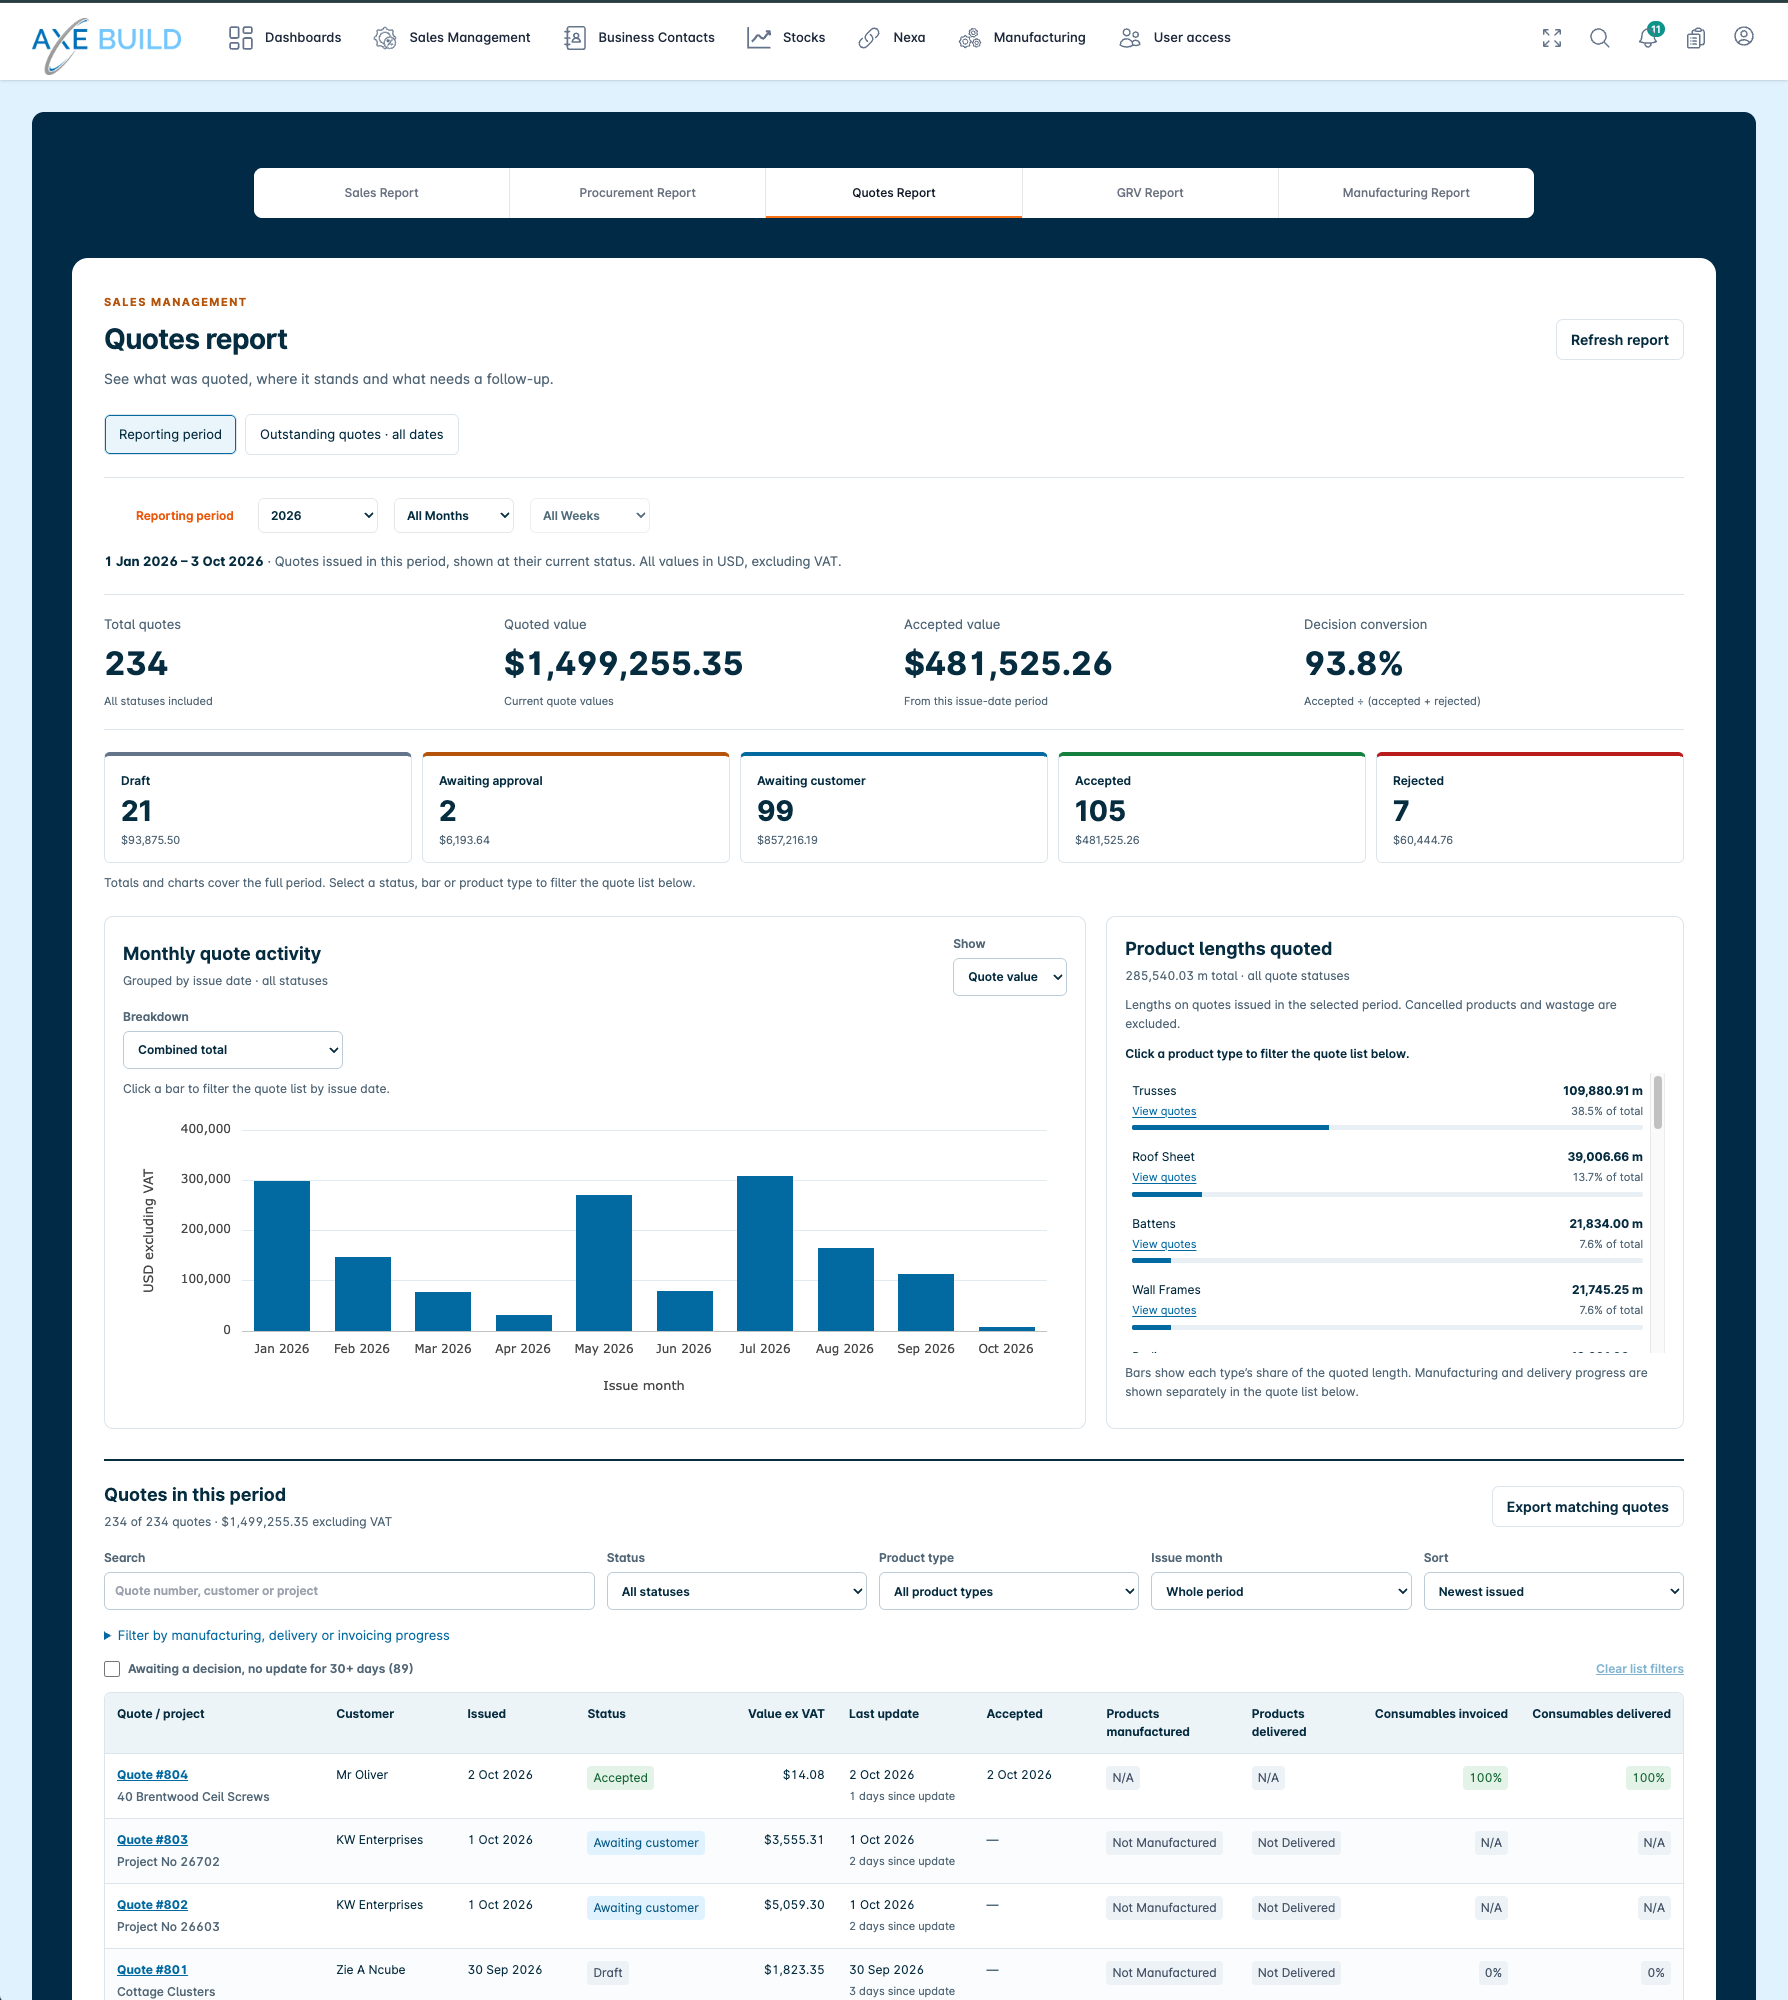Click the User access people icon
The height and width of the screenshot is (2000, 1788).
click(x=1130, y=38)
